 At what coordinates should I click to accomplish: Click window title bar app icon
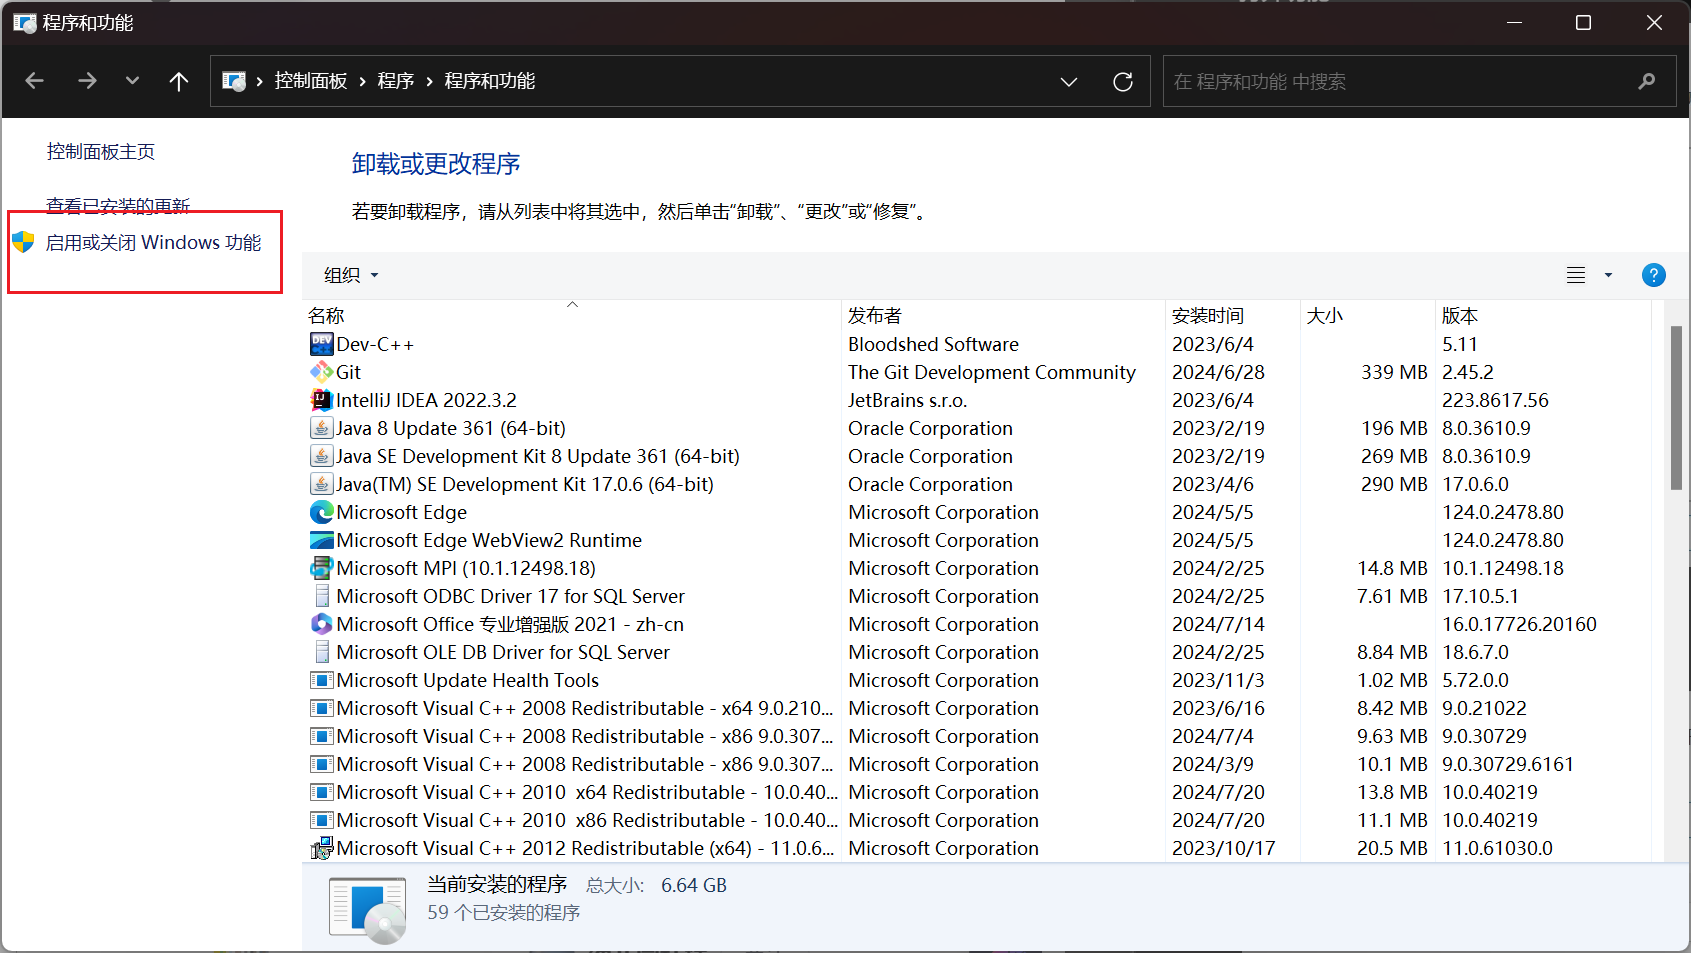click(x=24, y=23)
